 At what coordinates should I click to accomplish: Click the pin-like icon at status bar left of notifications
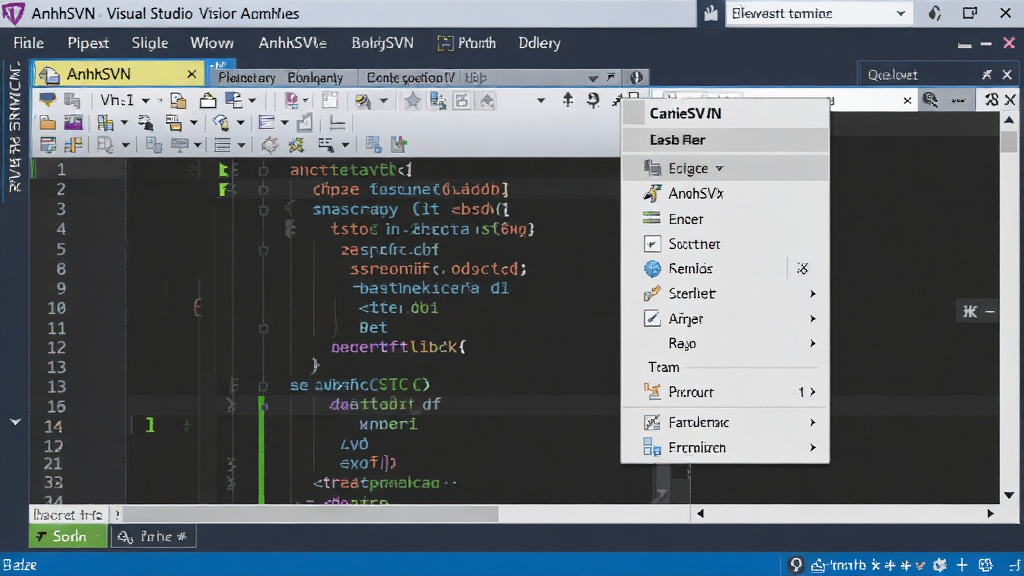coord(796,565)
